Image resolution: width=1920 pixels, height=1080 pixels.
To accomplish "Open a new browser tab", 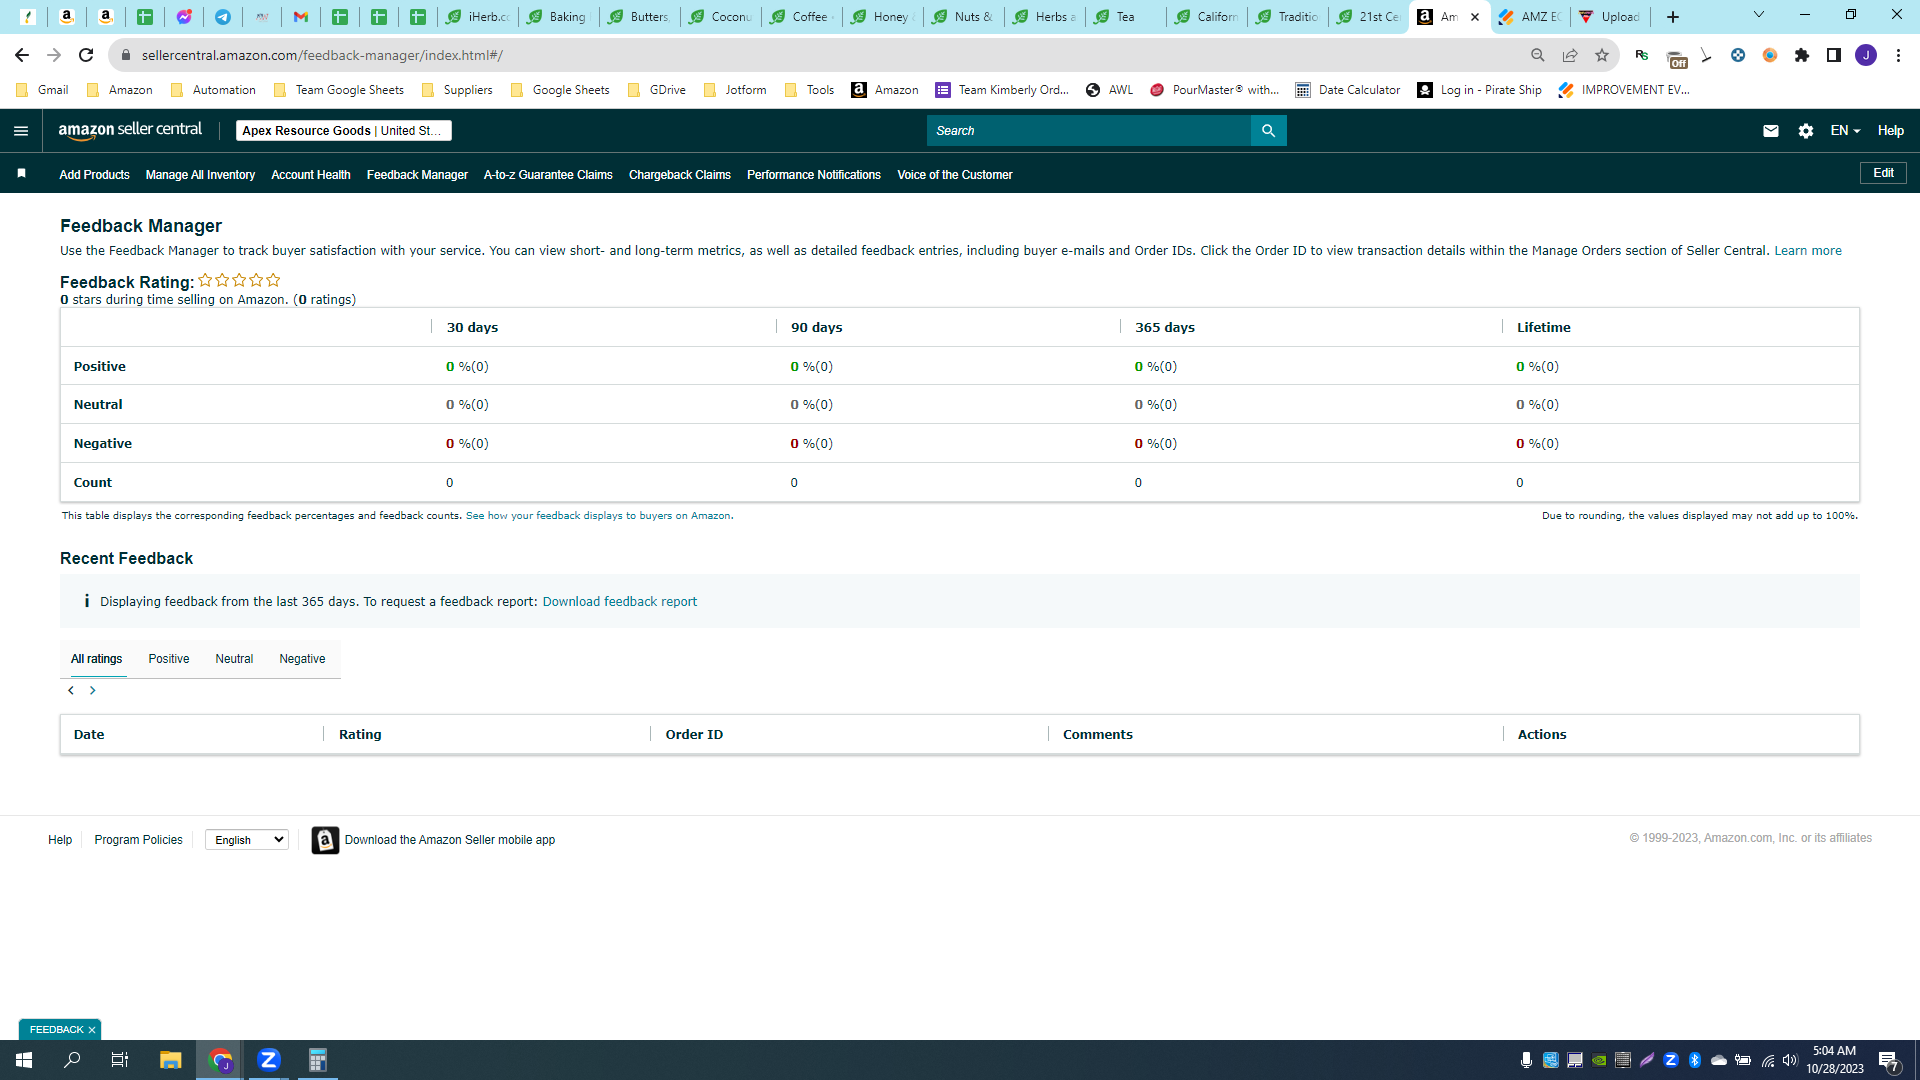I will coord(1673,17).
